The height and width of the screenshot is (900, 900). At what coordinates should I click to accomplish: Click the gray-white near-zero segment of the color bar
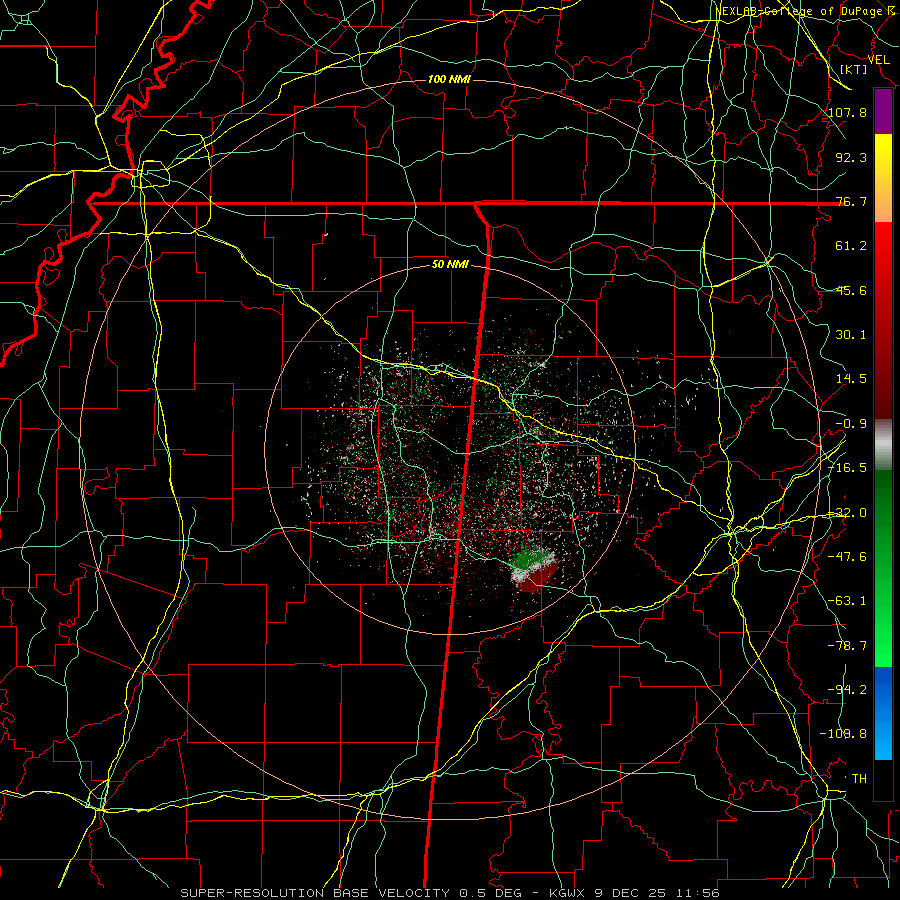[x=883, y=445]
